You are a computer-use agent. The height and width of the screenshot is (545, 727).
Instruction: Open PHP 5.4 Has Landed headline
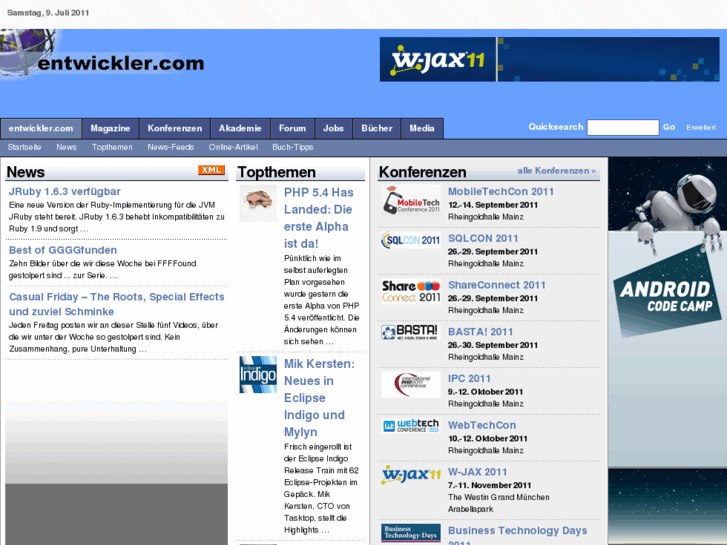(319, 218)
